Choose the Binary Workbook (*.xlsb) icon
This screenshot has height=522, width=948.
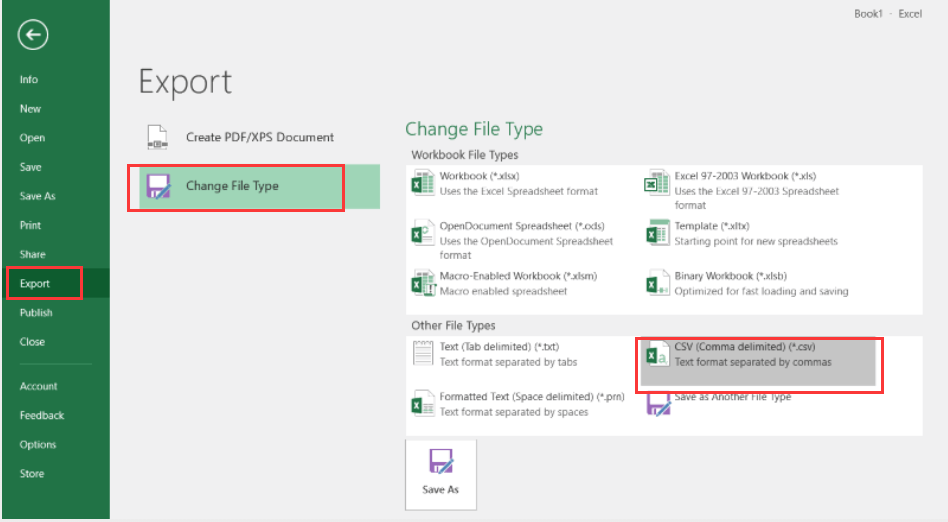pyautogui.click(x=656, y=283)
